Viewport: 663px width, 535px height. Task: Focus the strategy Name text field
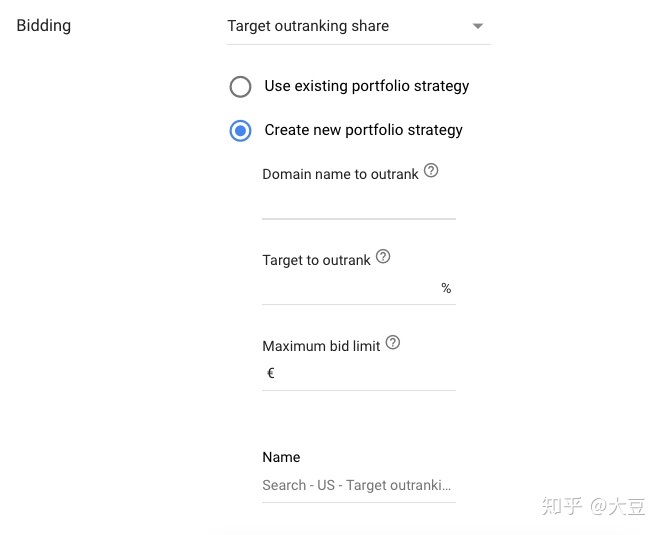(359, 486)
